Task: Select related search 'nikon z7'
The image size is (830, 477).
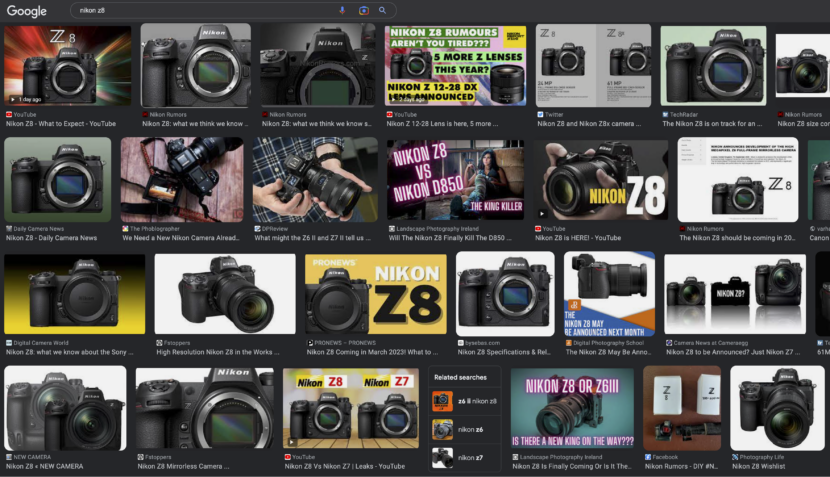Action: (x=465, y=457)
